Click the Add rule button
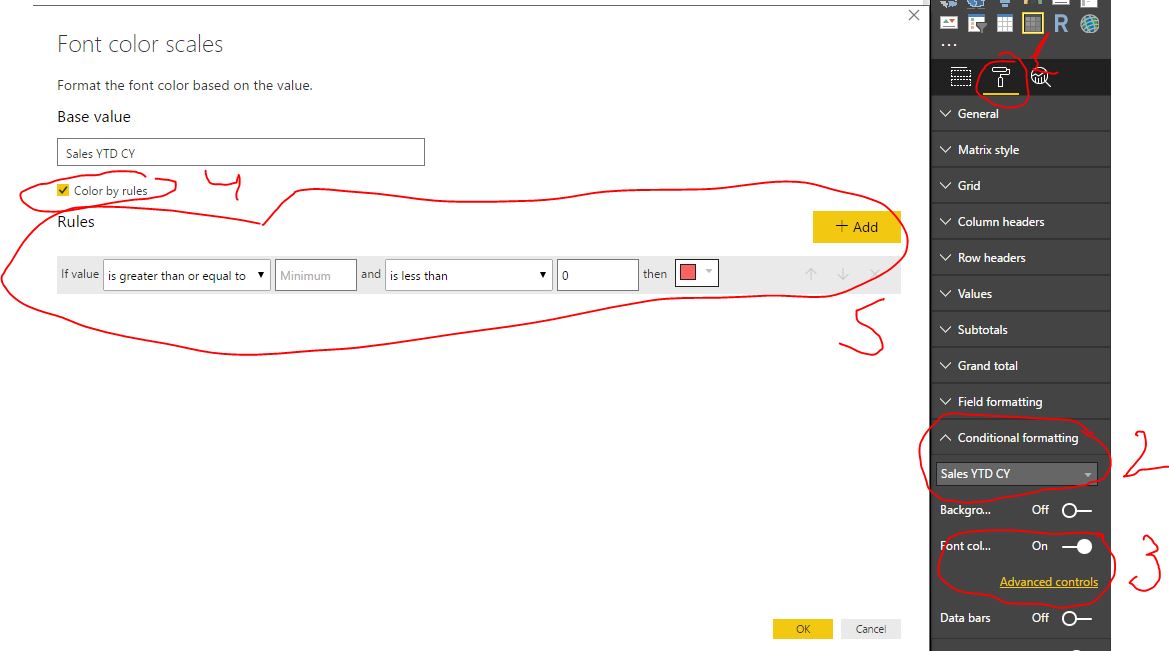 pos(857,227)
